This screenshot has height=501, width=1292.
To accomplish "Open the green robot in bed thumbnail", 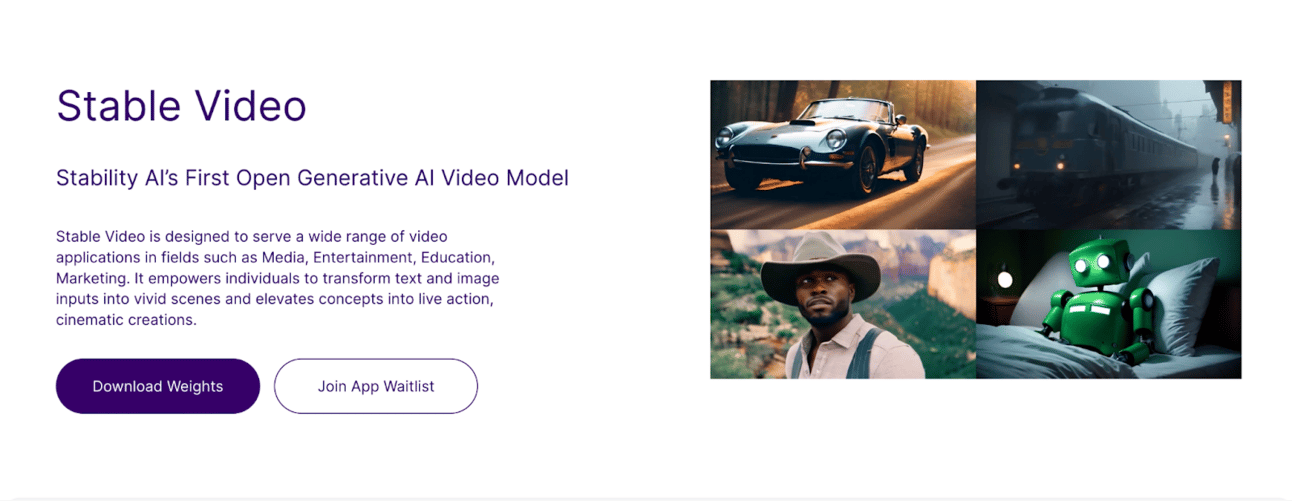I will [1109, 304].
